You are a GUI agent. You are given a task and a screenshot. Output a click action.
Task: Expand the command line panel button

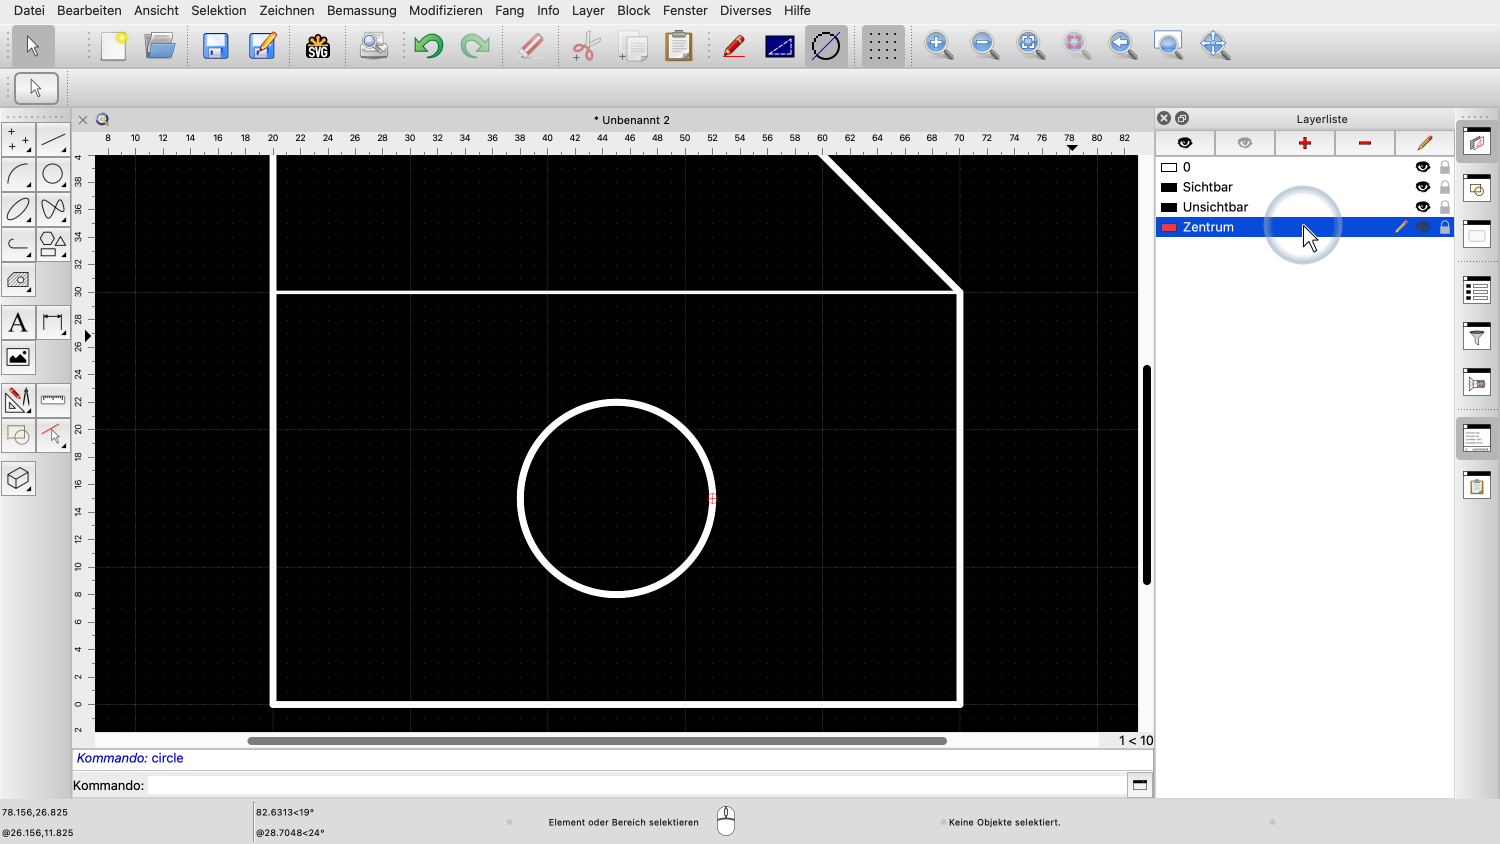pyautogui.click(x=1140, y=785)
